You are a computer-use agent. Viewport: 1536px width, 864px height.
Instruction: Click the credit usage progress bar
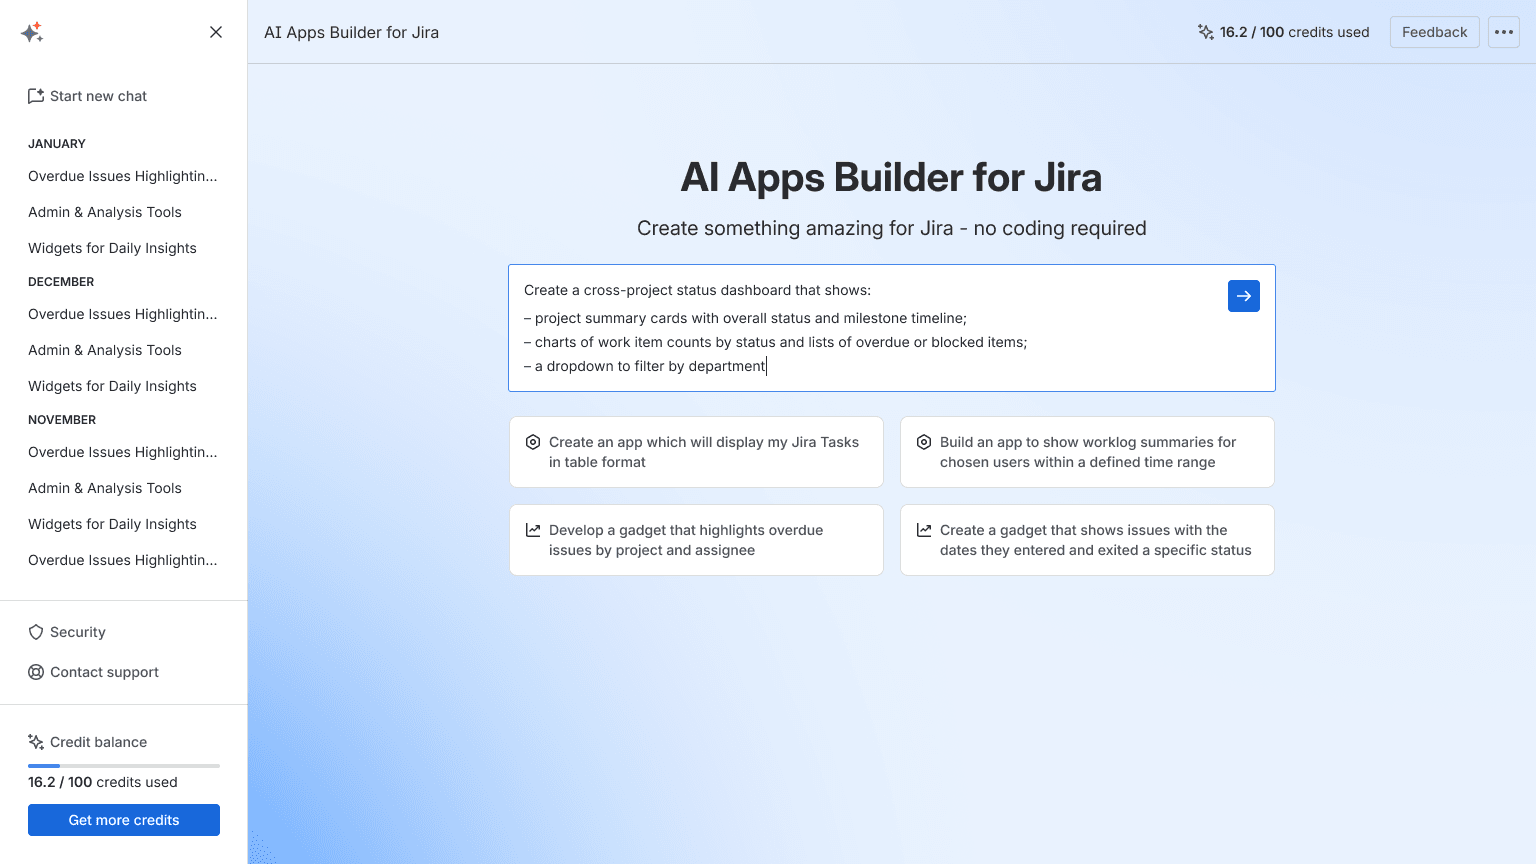pos(123,765)
